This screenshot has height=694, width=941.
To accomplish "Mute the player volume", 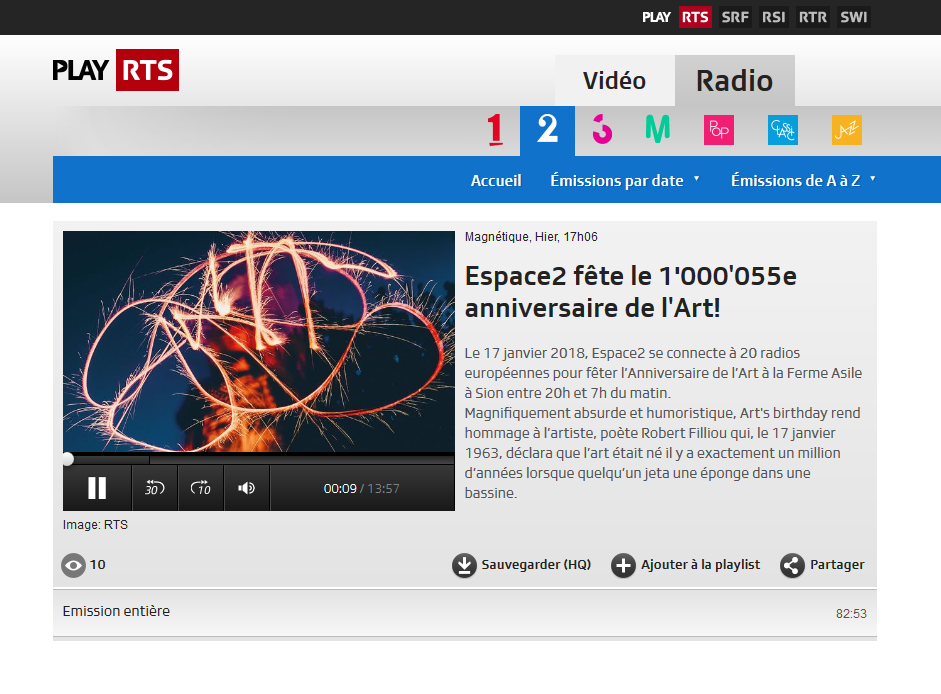I will (x=247, y=488).
